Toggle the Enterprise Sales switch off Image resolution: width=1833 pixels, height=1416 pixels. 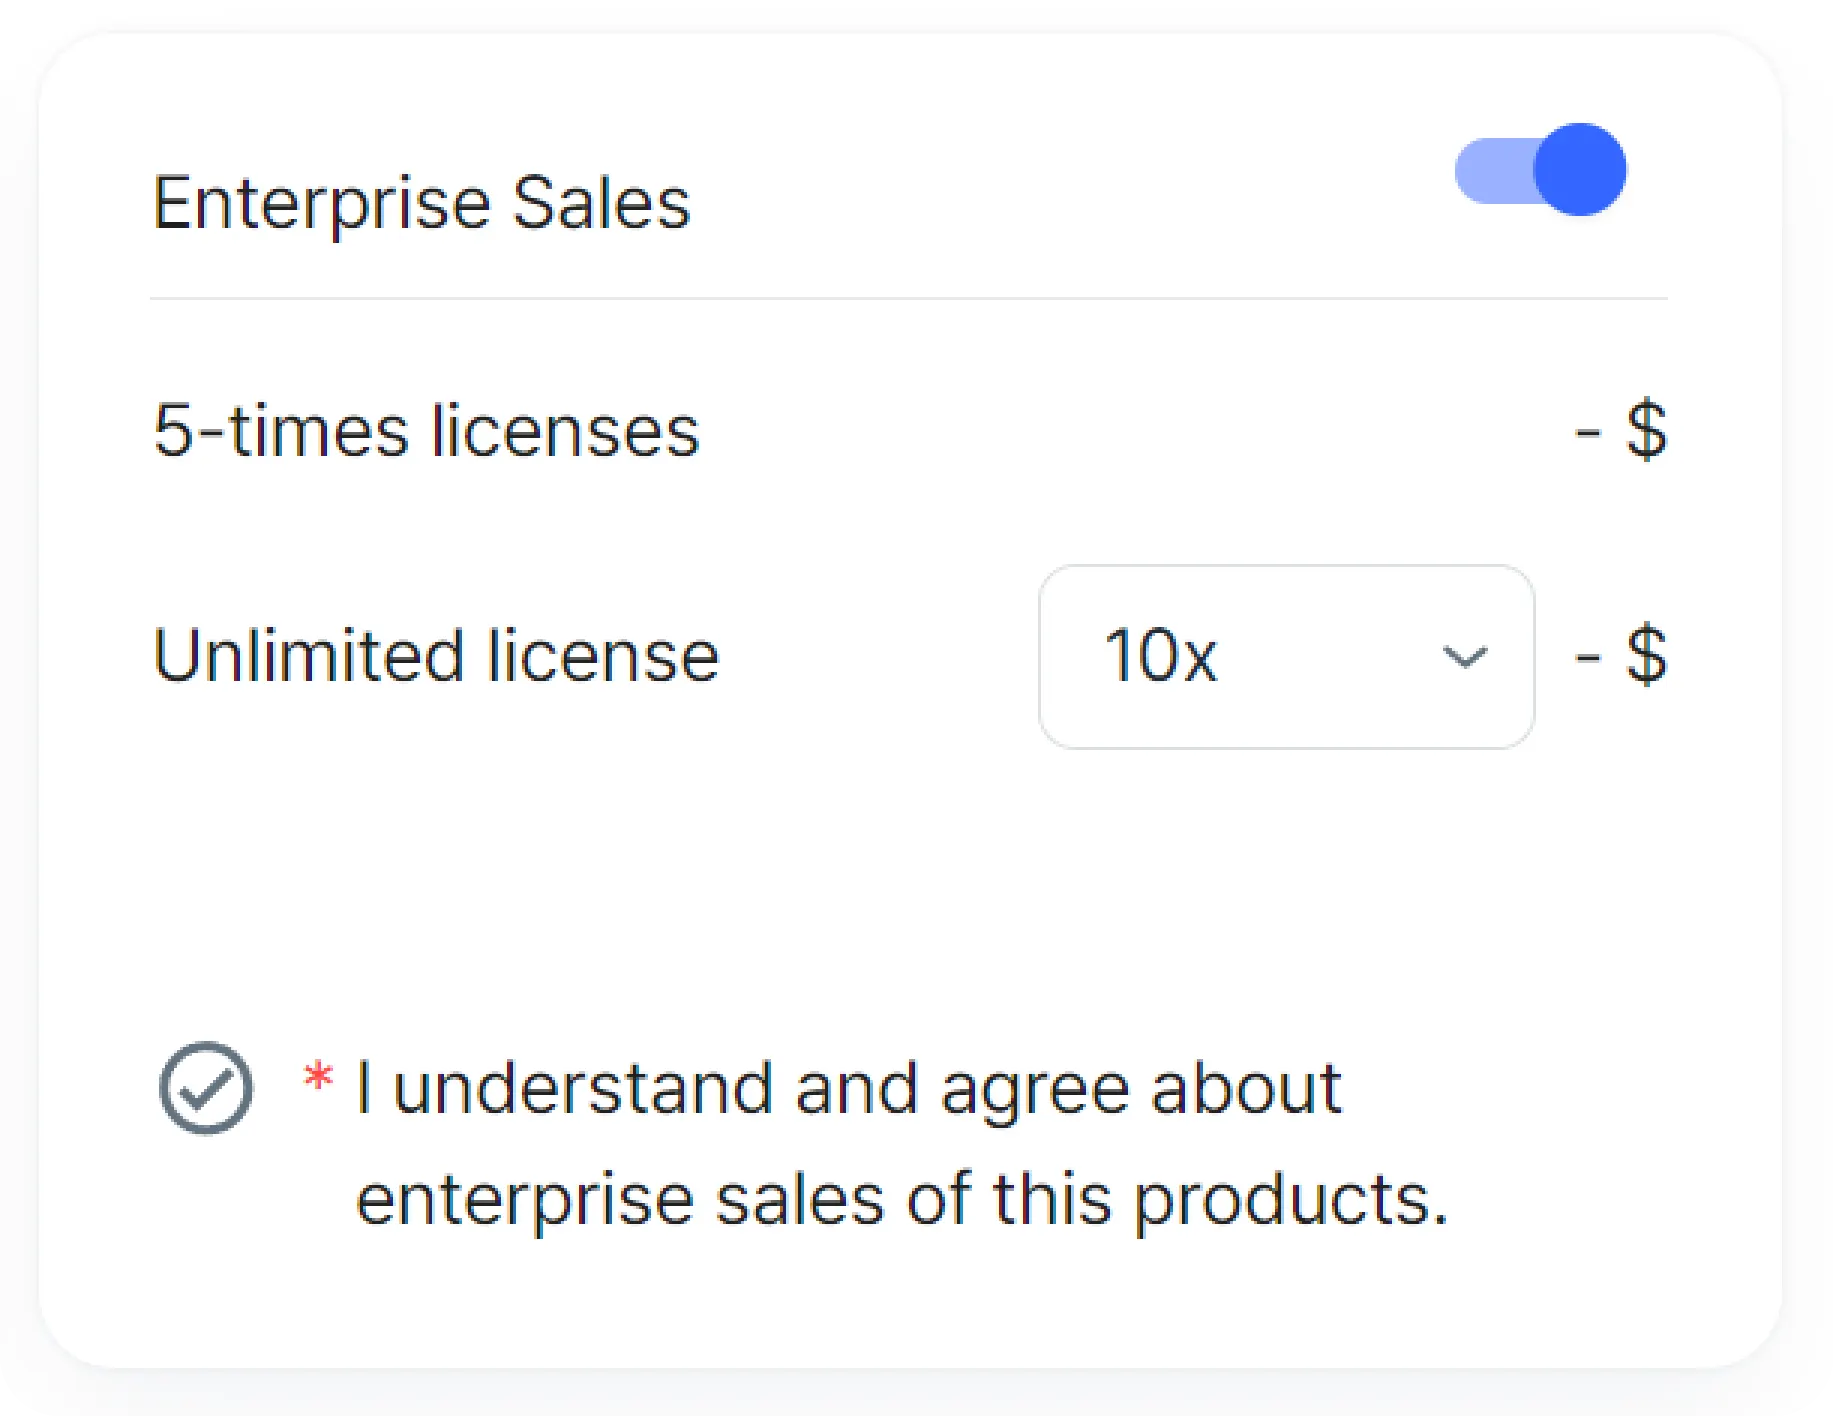[x=1540, y=170]
